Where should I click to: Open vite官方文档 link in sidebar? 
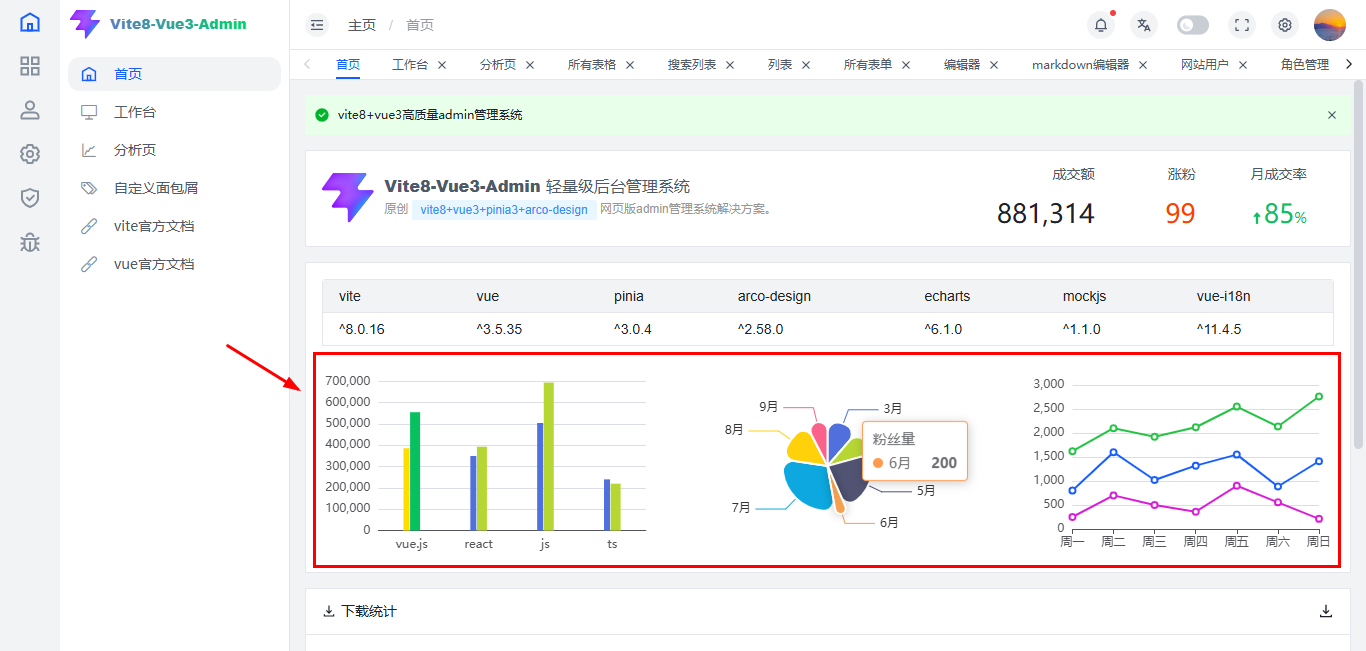174,226
